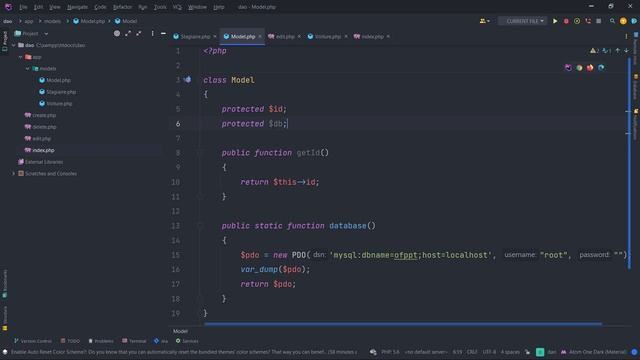The height and width of the screenshot is (360, 640).
Task: Close the index.php editor tab
Action: pyautogui.click(x=388, y=36)
